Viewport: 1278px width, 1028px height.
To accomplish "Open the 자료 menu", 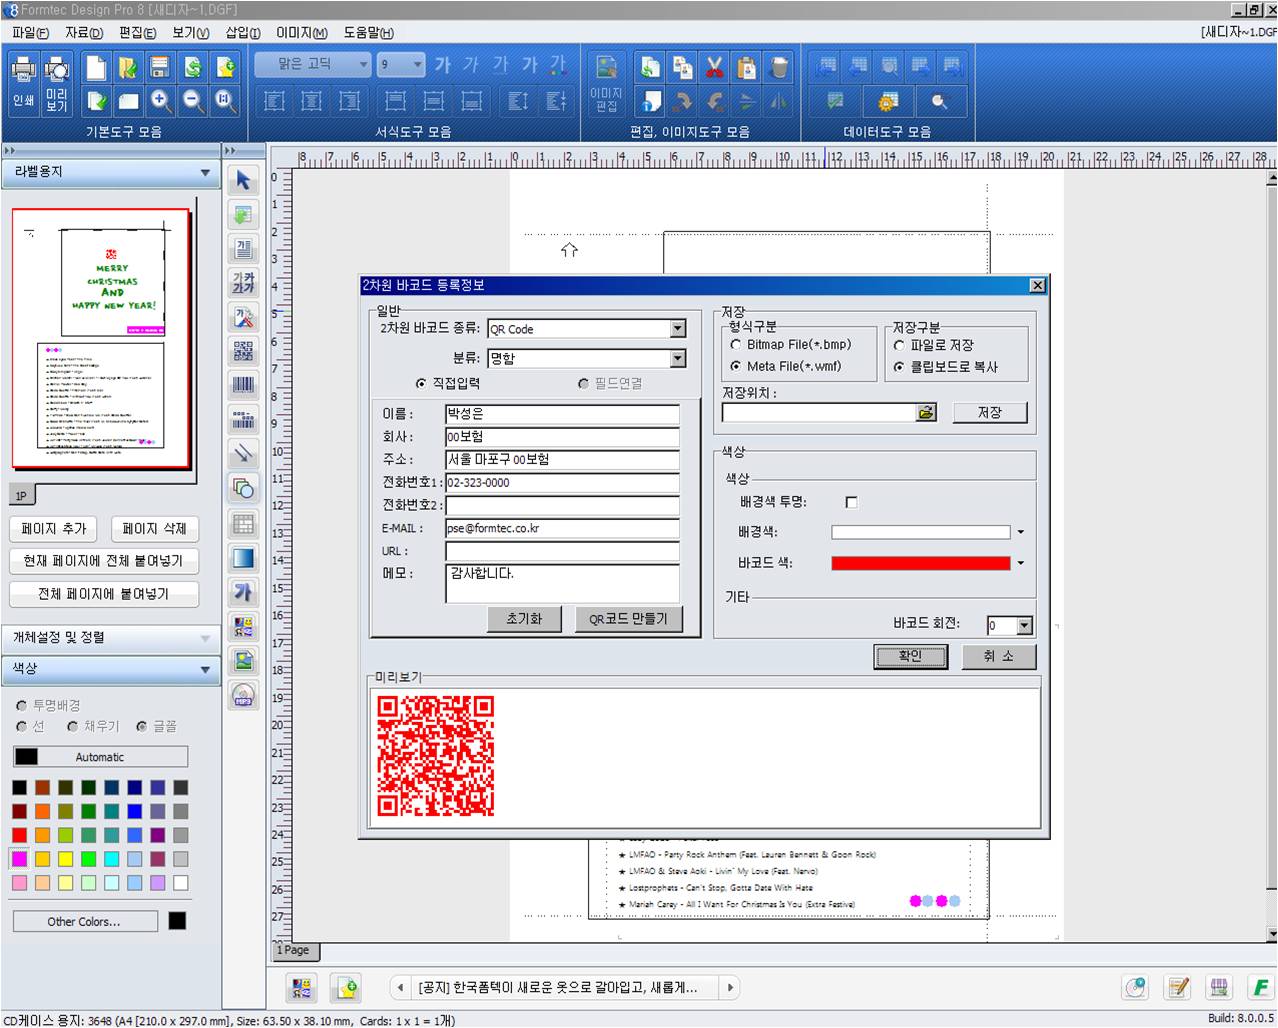I will [84, 33].
